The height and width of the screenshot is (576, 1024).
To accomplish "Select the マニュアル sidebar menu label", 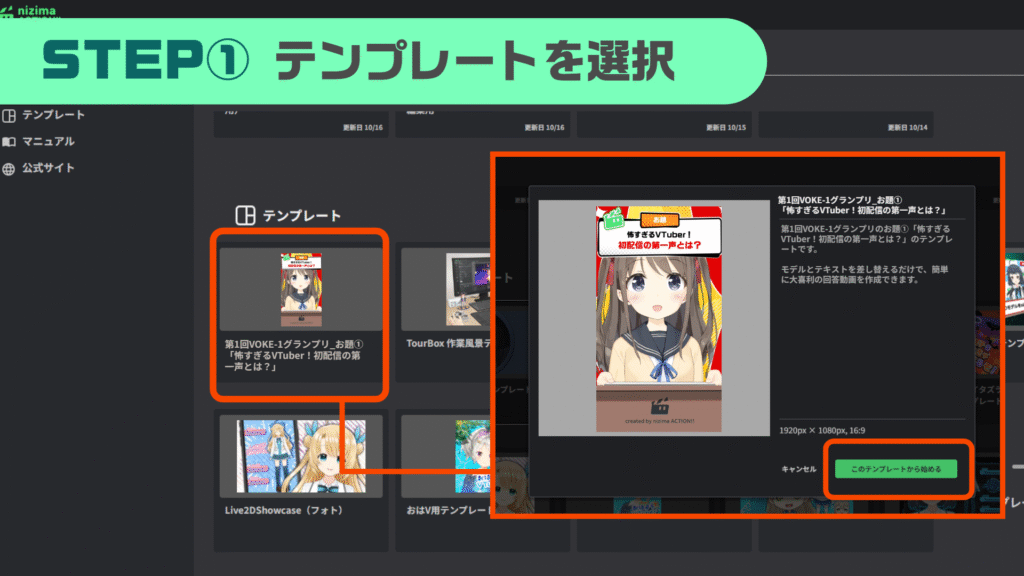I will (48, 142).
